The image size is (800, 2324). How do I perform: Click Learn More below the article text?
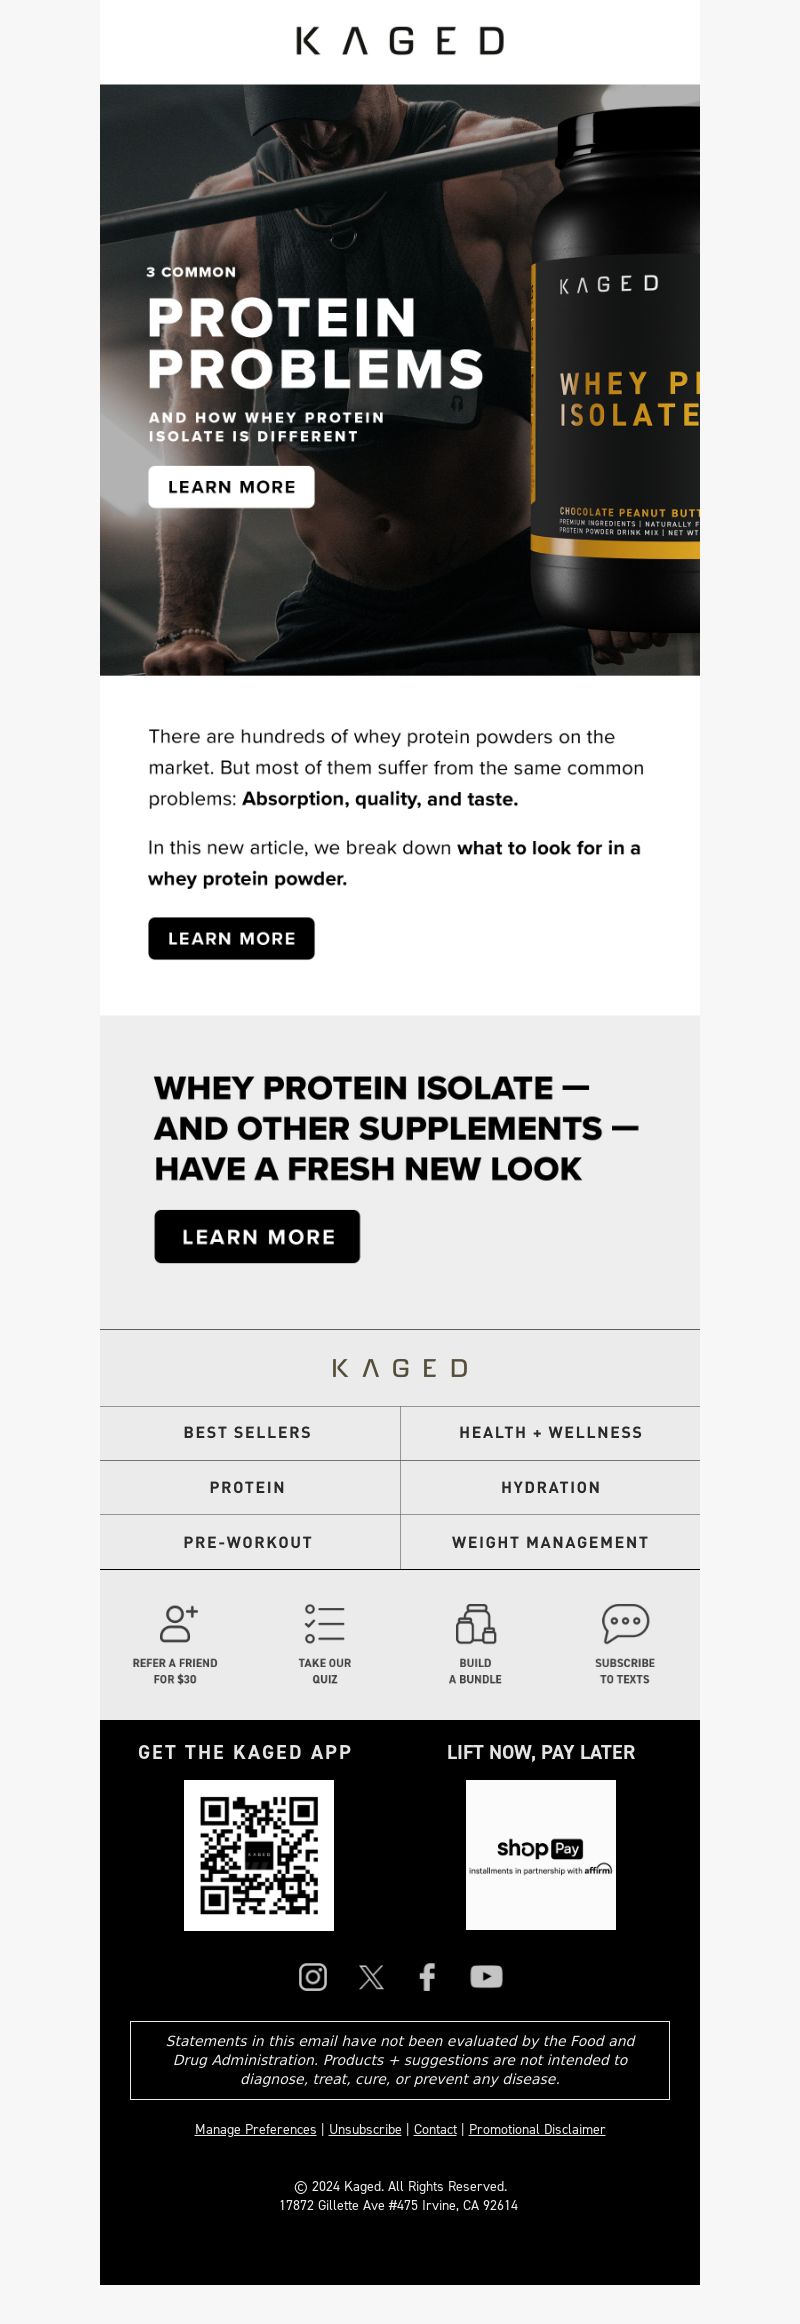pos(231,939)
